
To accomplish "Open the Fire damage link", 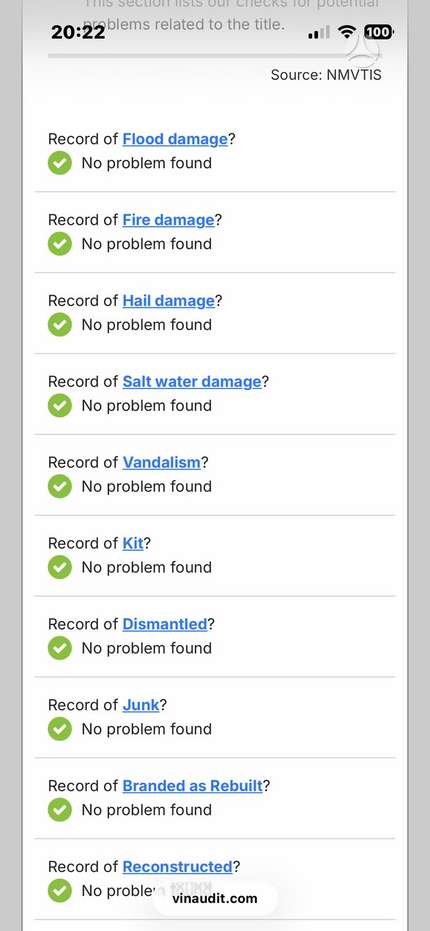I will 169,220.
